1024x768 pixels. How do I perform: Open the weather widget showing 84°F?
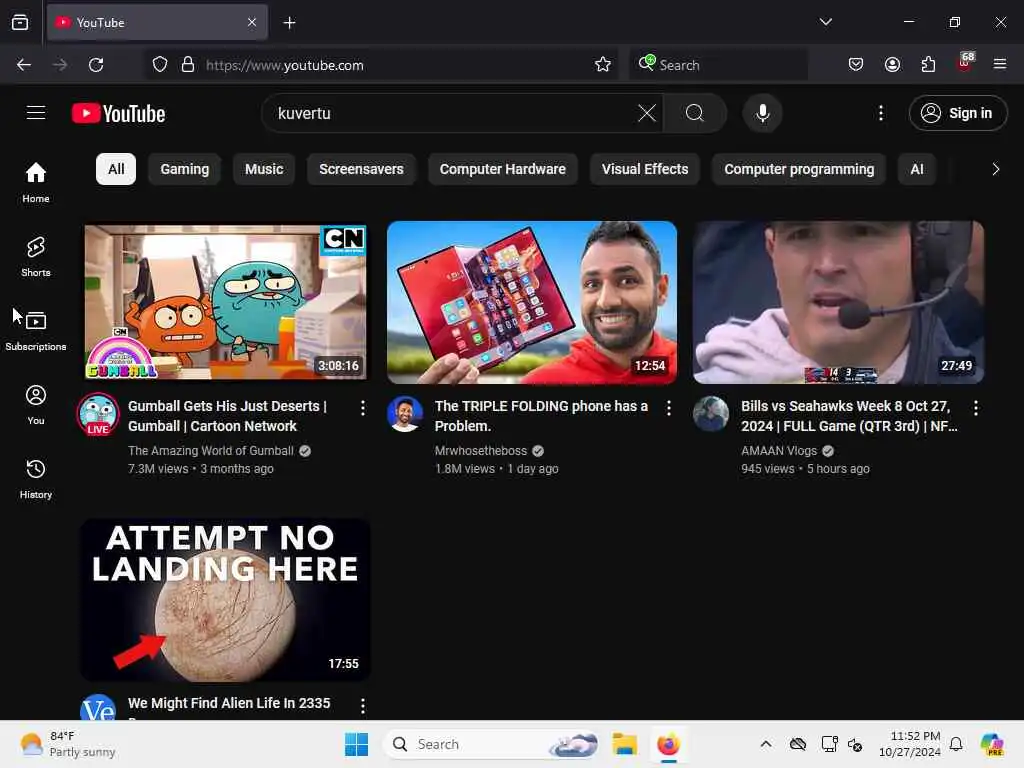(67, 744)
